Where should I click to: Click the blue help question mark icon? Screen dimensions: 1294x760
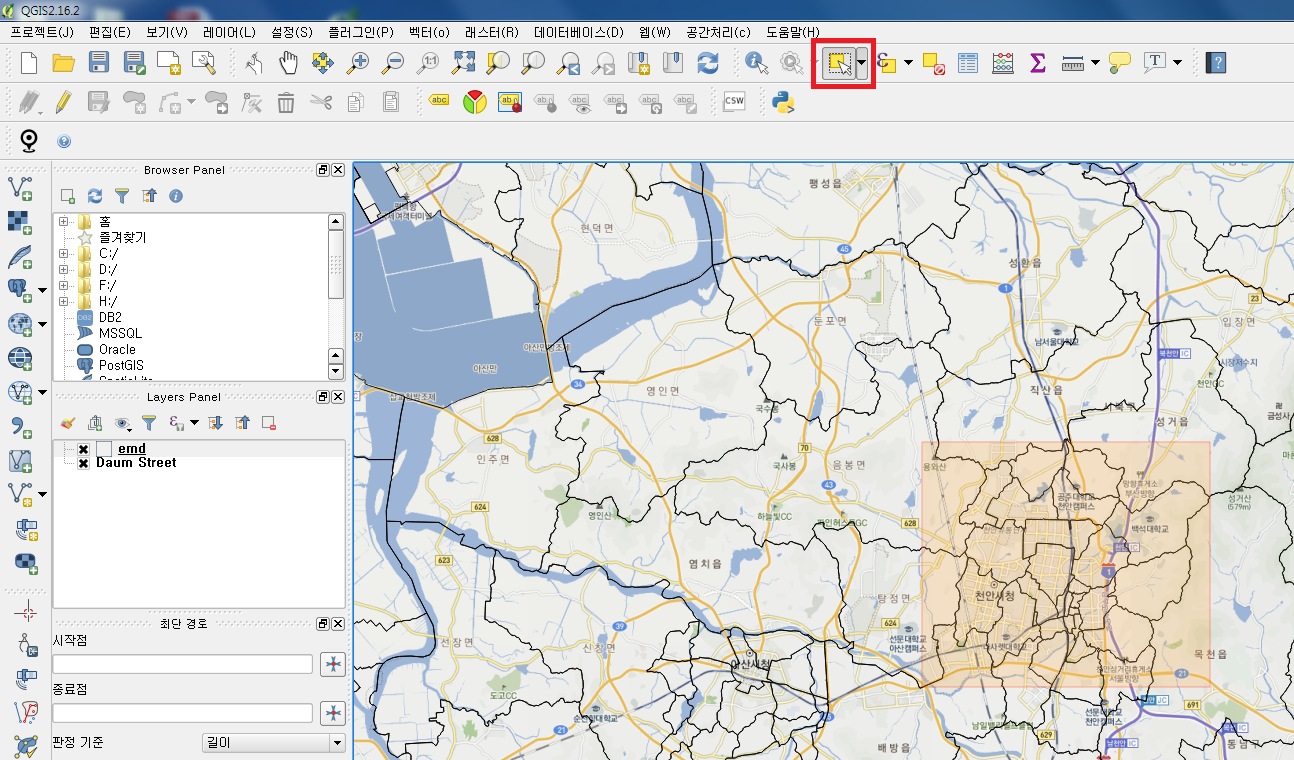tap(64, 142)
